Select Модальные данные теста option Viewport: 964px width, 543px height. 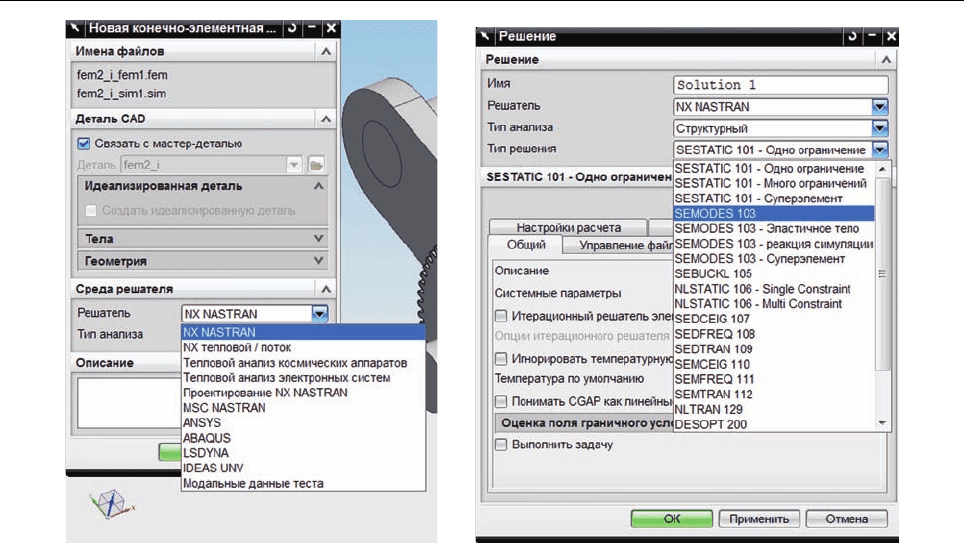pyautogui.click(x=303, y=483)
